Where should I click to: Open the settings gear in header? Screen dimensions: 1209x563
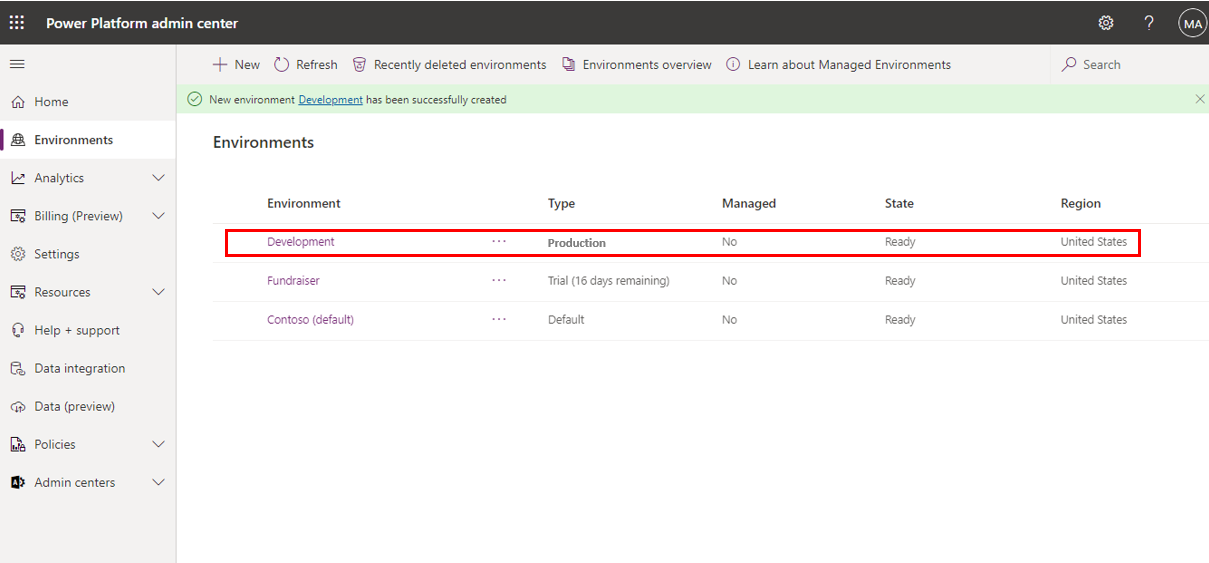[1106, 22]
